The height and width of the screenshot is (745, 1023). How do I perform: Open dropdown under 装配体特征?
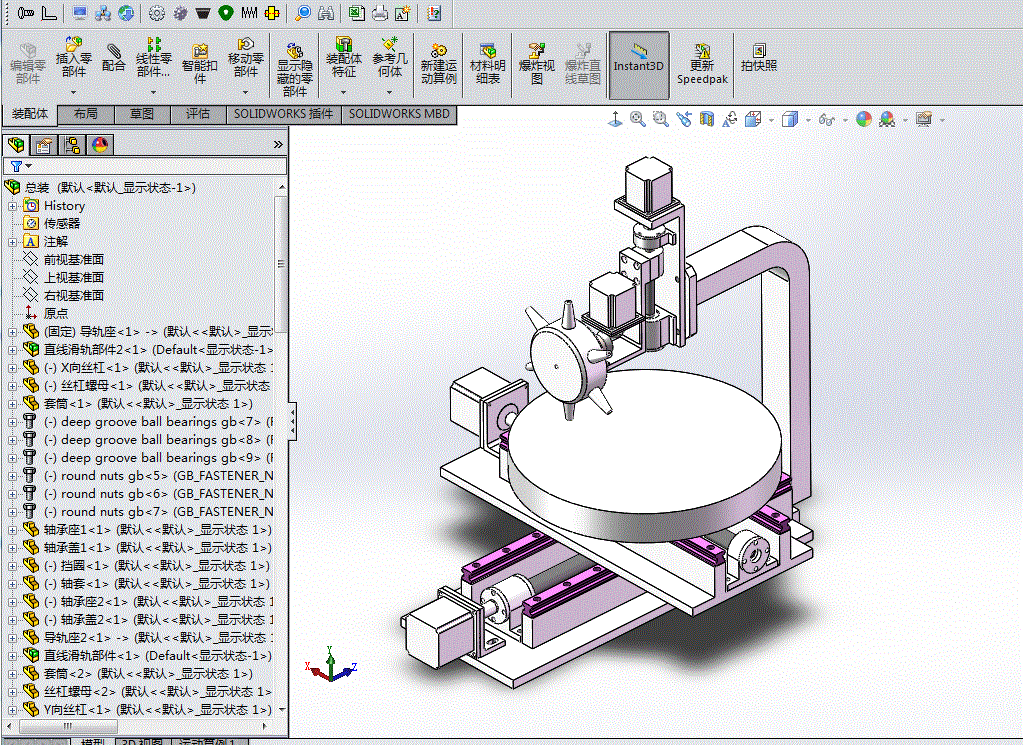pos(344,92)
